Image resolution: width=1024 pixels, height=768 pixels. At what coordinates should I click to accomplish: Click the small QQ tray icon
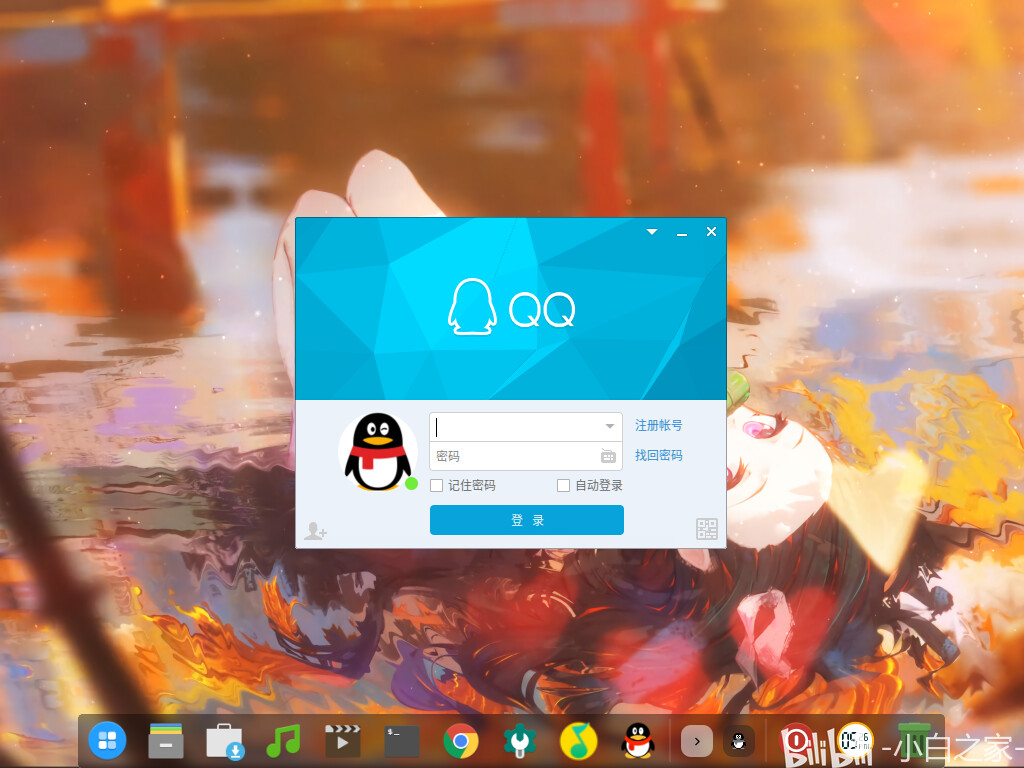[739, 741]
